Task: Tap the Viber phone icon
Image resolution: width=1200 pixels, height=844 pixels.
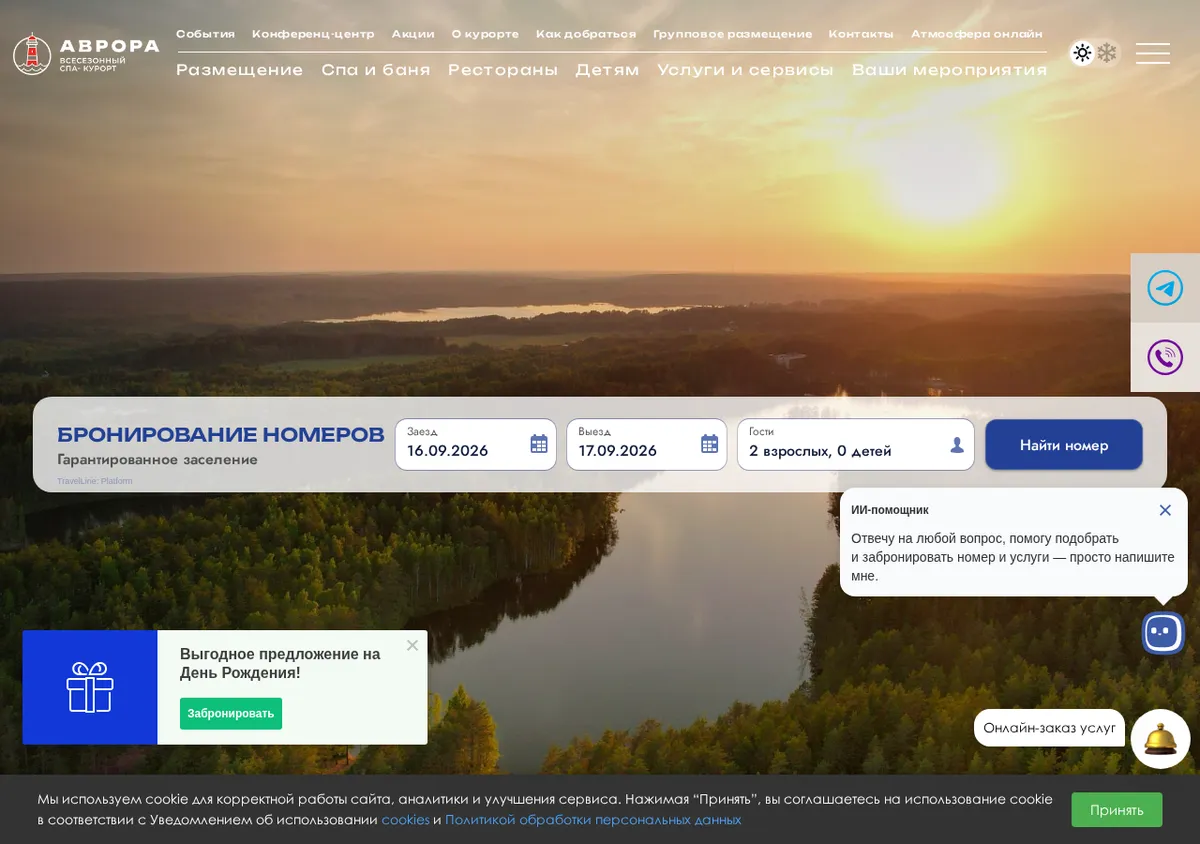Action: 1165,357
